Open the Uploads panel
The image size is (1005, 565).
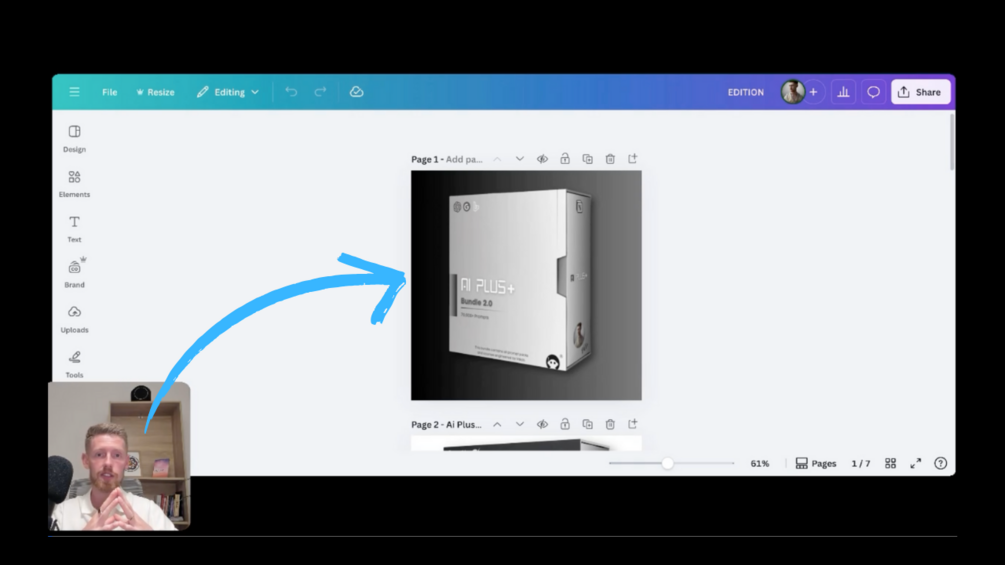(x=74, y=319)
